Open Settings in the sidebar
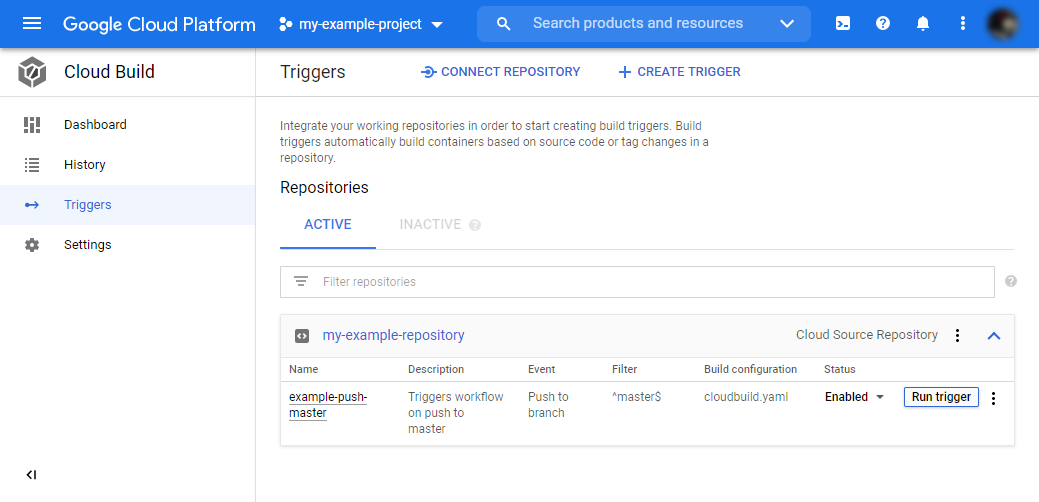 (x=87, y=244)
